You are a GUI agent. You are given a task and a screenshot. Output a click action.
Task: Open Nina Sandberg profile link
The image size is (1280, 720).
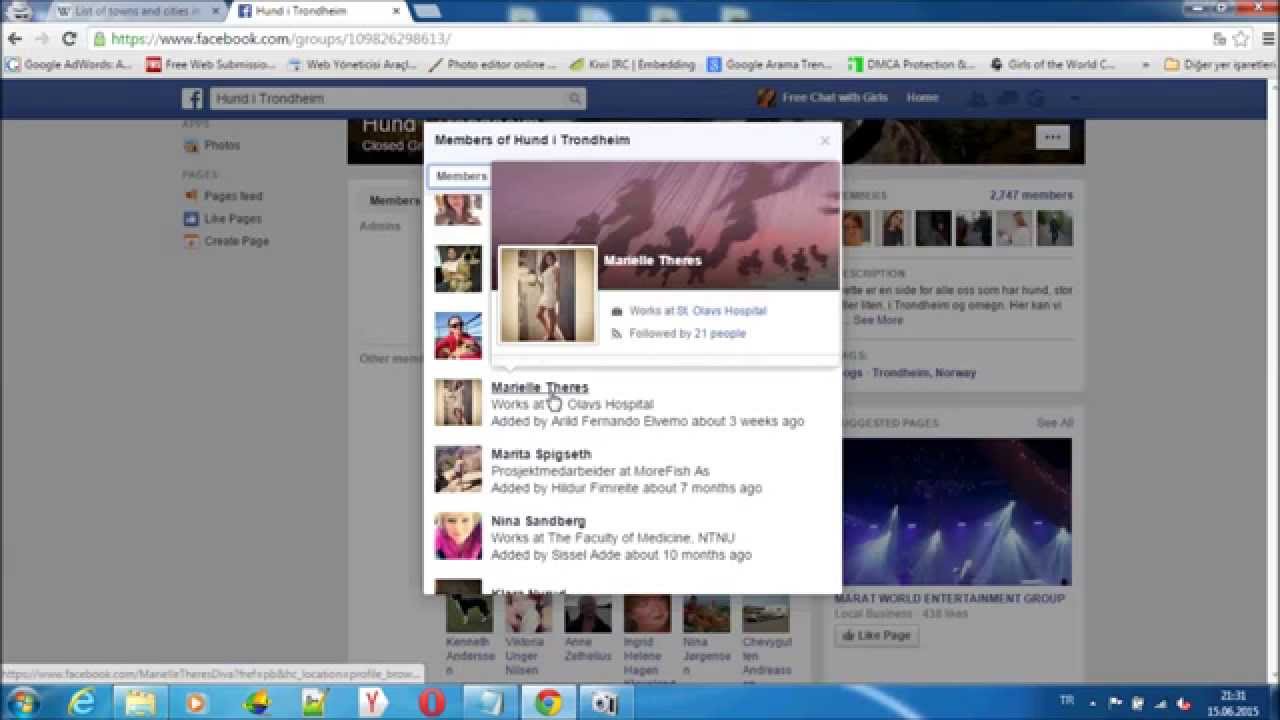pyautogui.click(x=538, y=521)
